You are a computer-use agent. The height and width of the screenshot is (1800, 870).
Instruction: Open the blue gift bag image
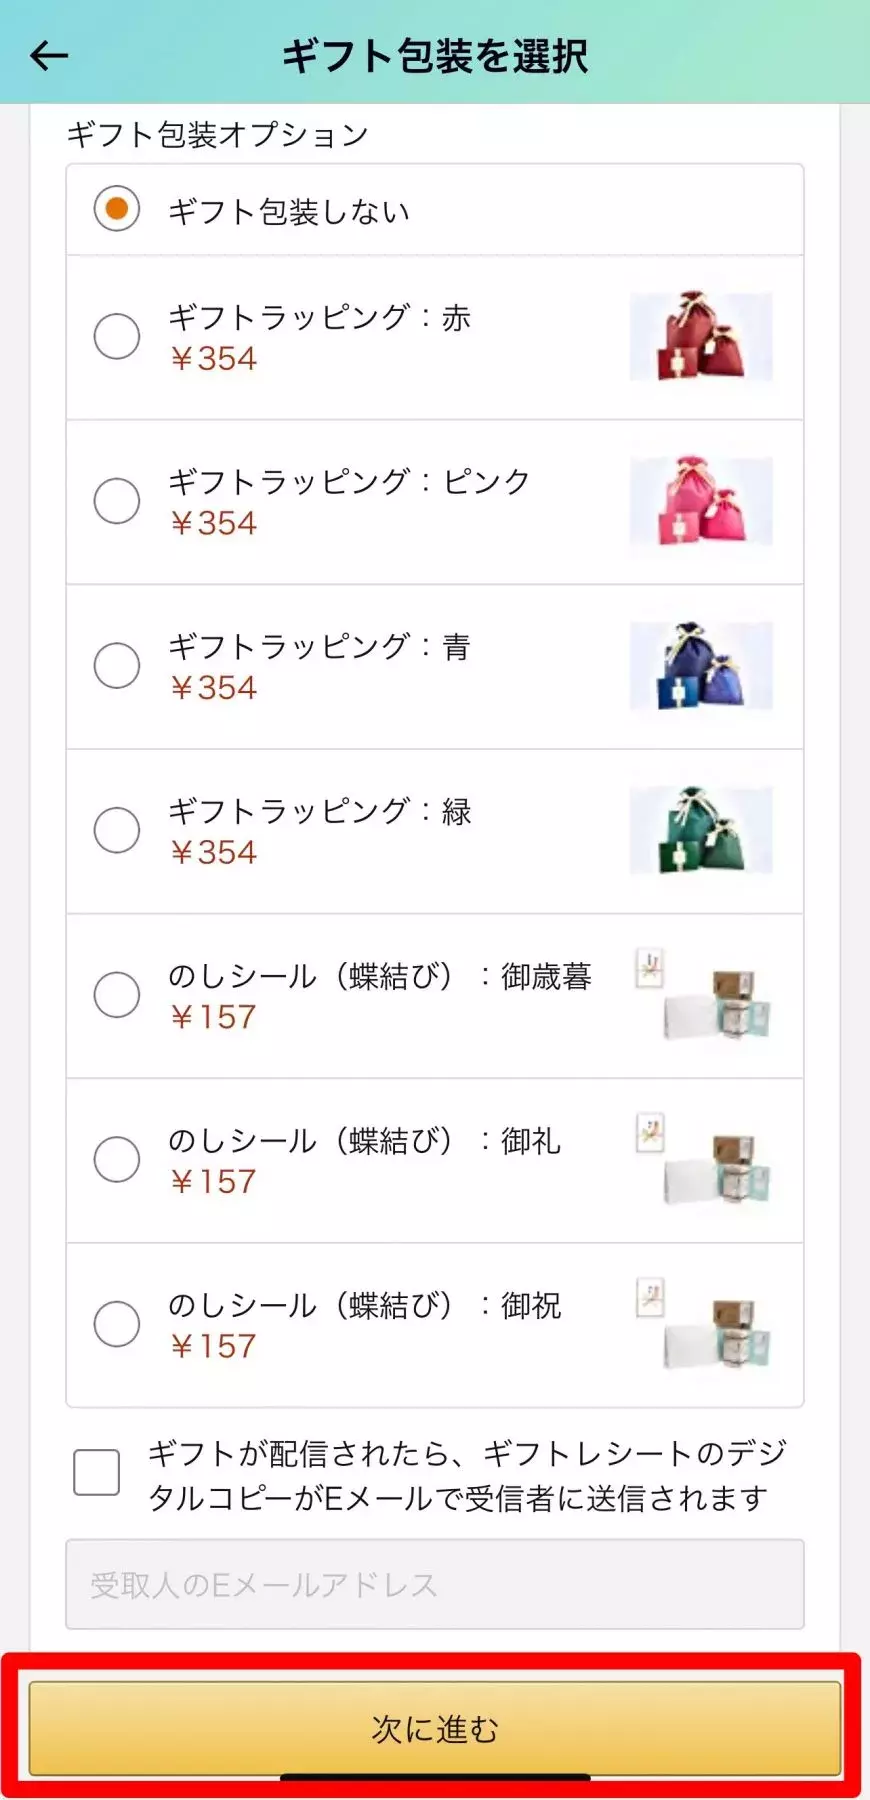[701, 665]
